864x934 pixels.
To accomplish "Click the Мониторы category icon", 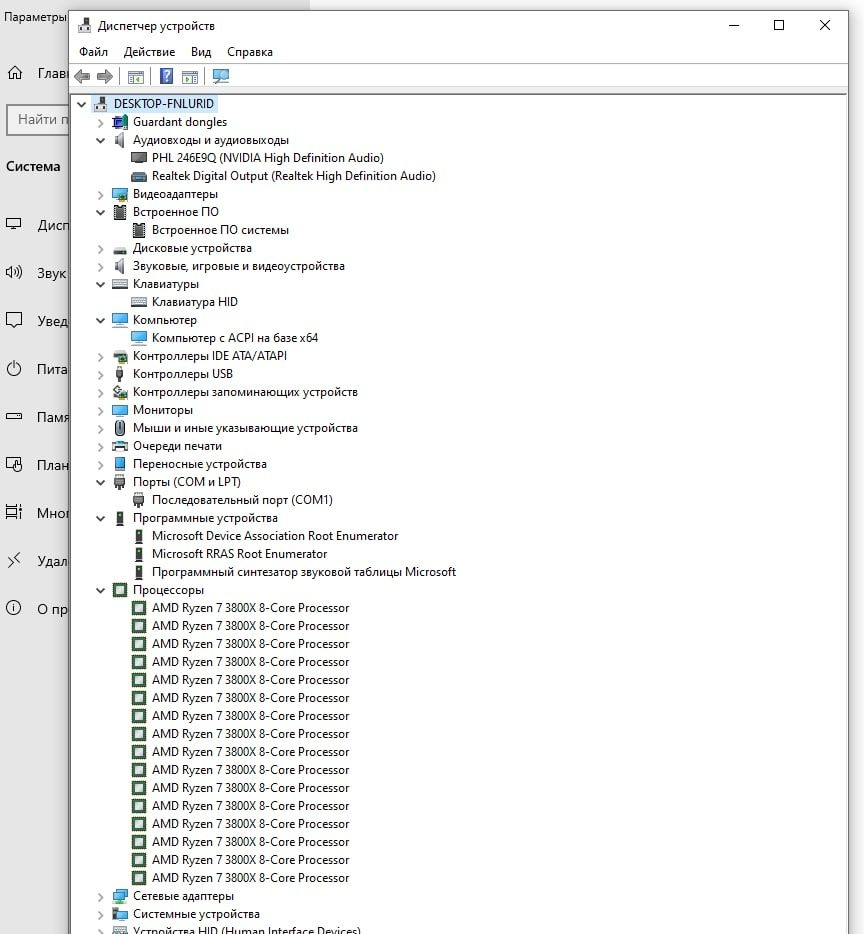I will coord(120,410).
